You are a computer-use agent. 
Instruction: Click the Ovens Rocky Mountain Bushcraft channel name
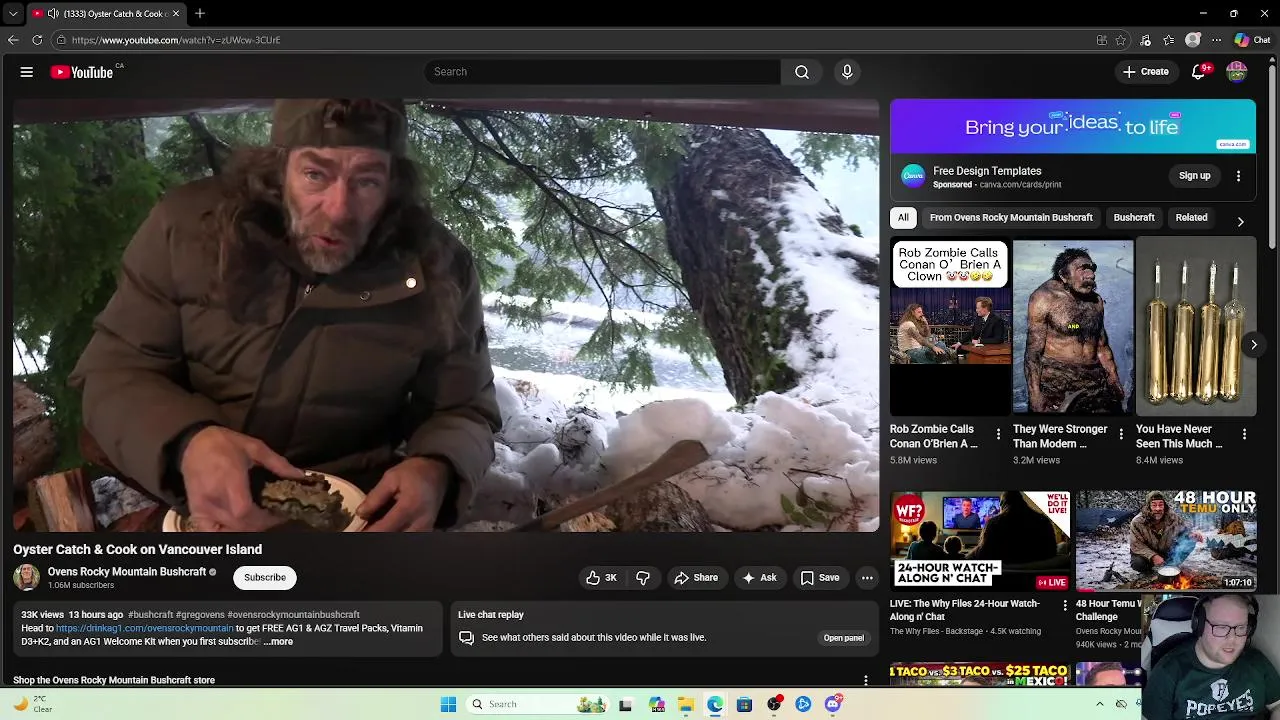(x=127, y=572)
